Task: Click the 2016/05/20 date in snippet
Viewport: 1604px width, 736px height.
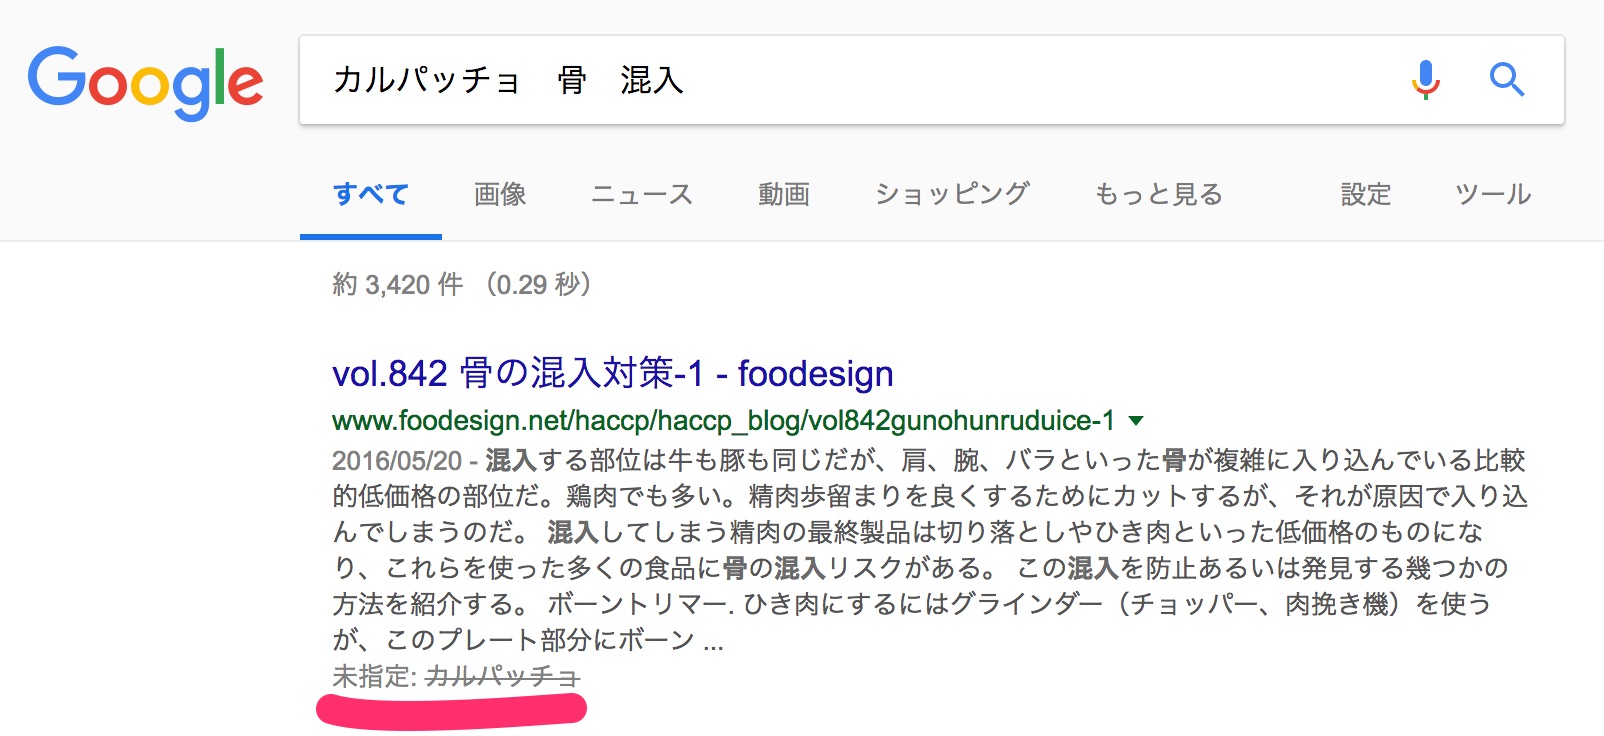Action: pyautogui.click(x=396, y=461)
